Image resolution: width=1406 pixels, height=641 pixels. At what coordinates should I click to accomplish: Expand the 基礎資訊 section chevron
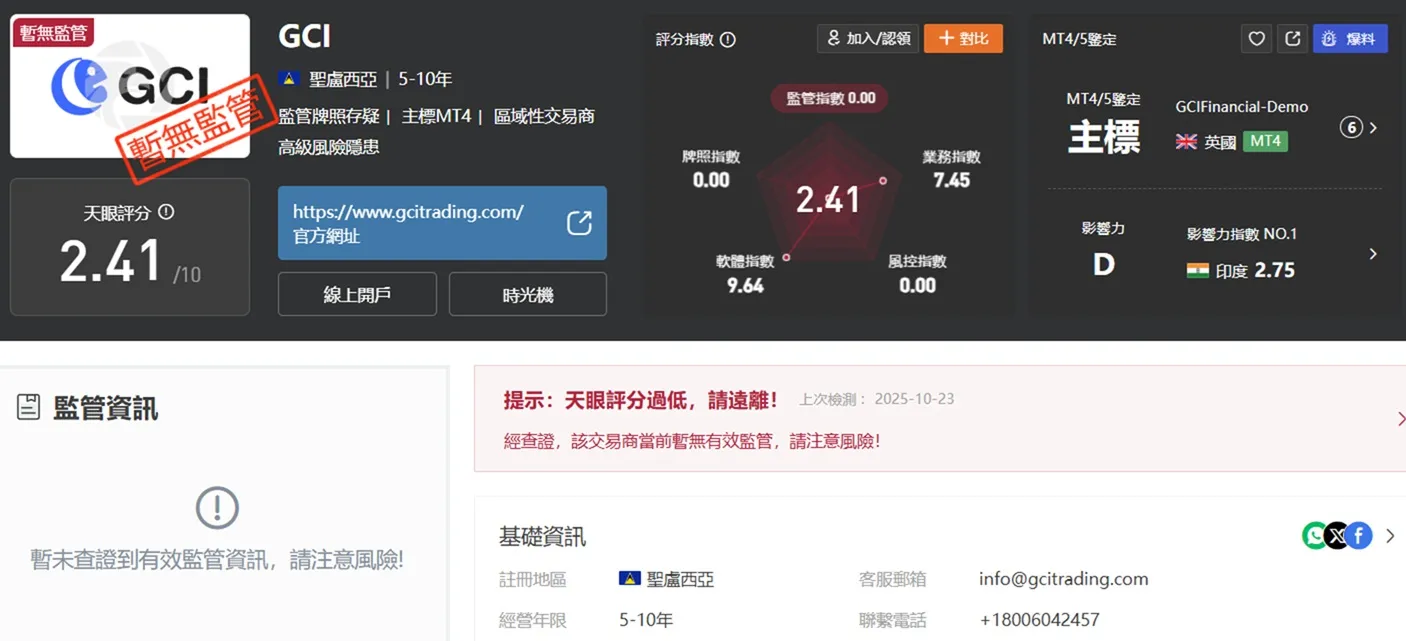pyautogui.click(x=1390, y=537)
